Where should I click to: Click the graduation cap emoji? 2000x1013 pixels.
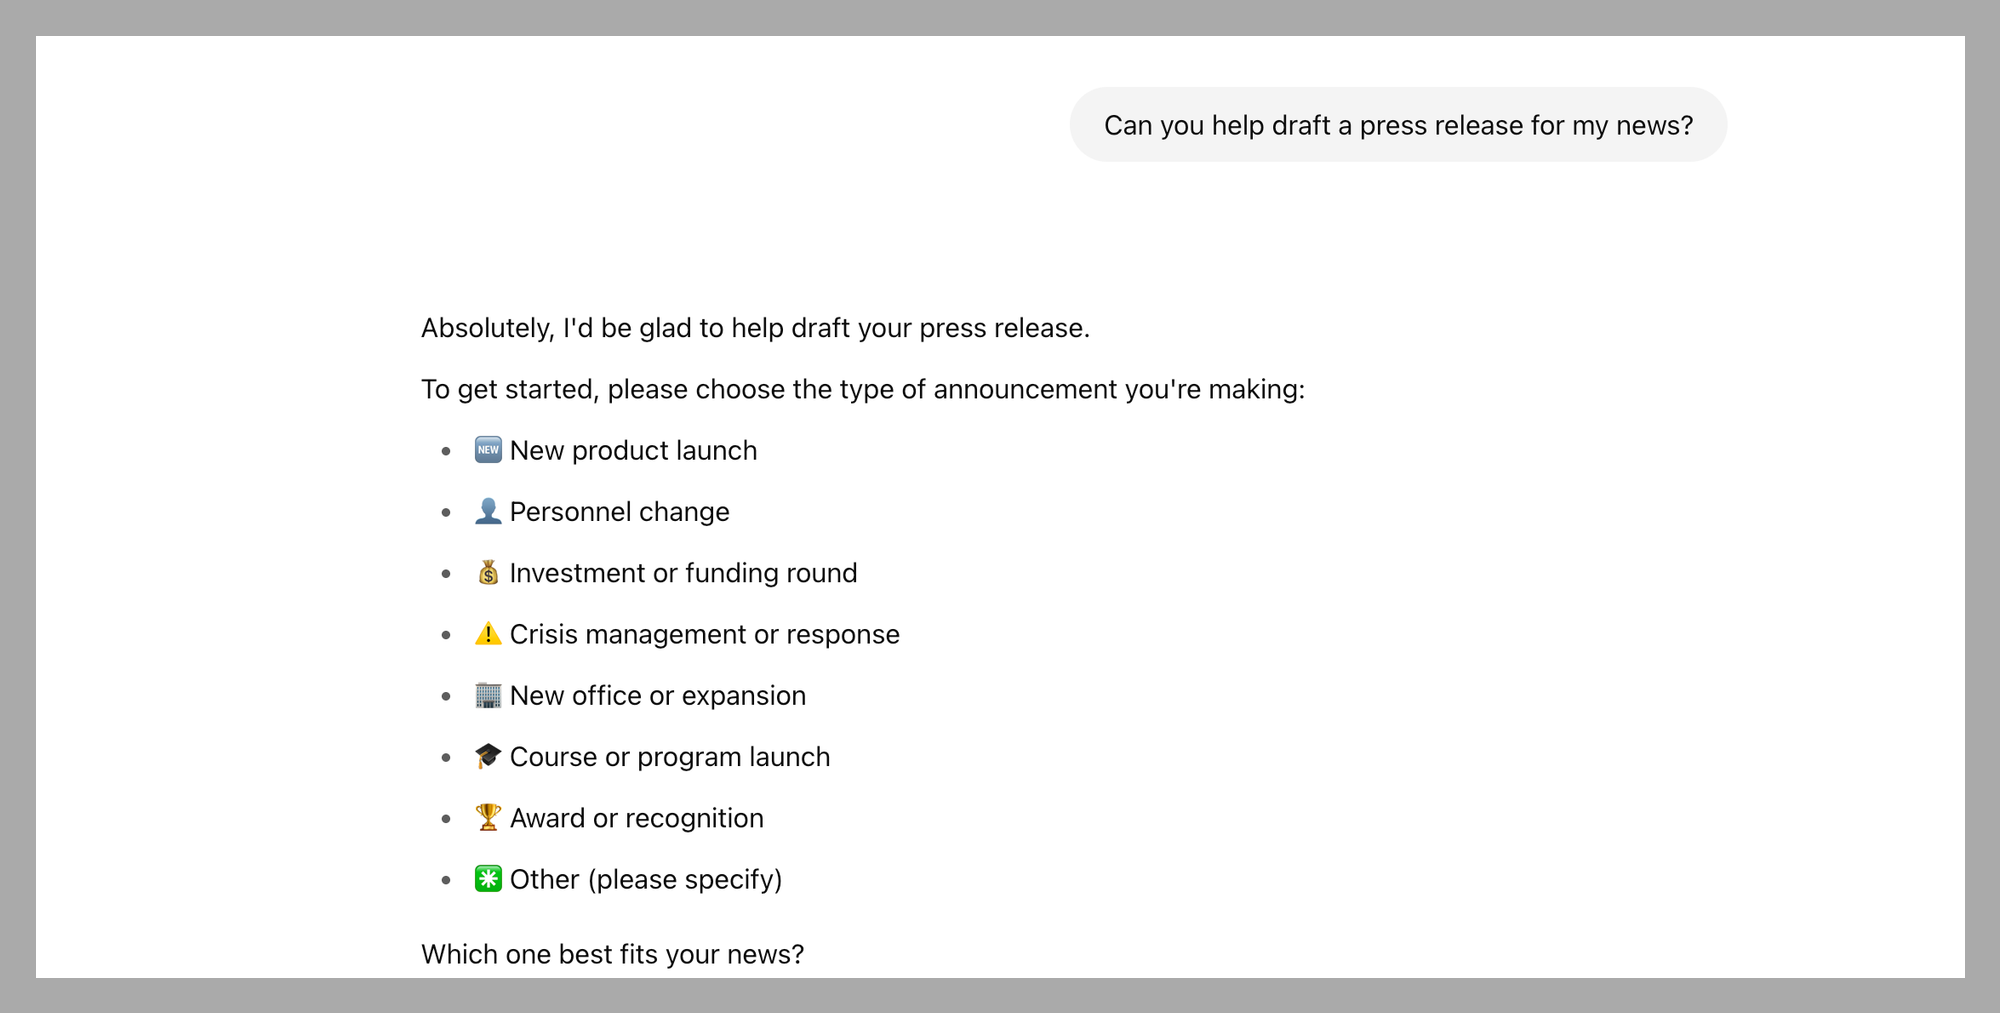point(488,756)
